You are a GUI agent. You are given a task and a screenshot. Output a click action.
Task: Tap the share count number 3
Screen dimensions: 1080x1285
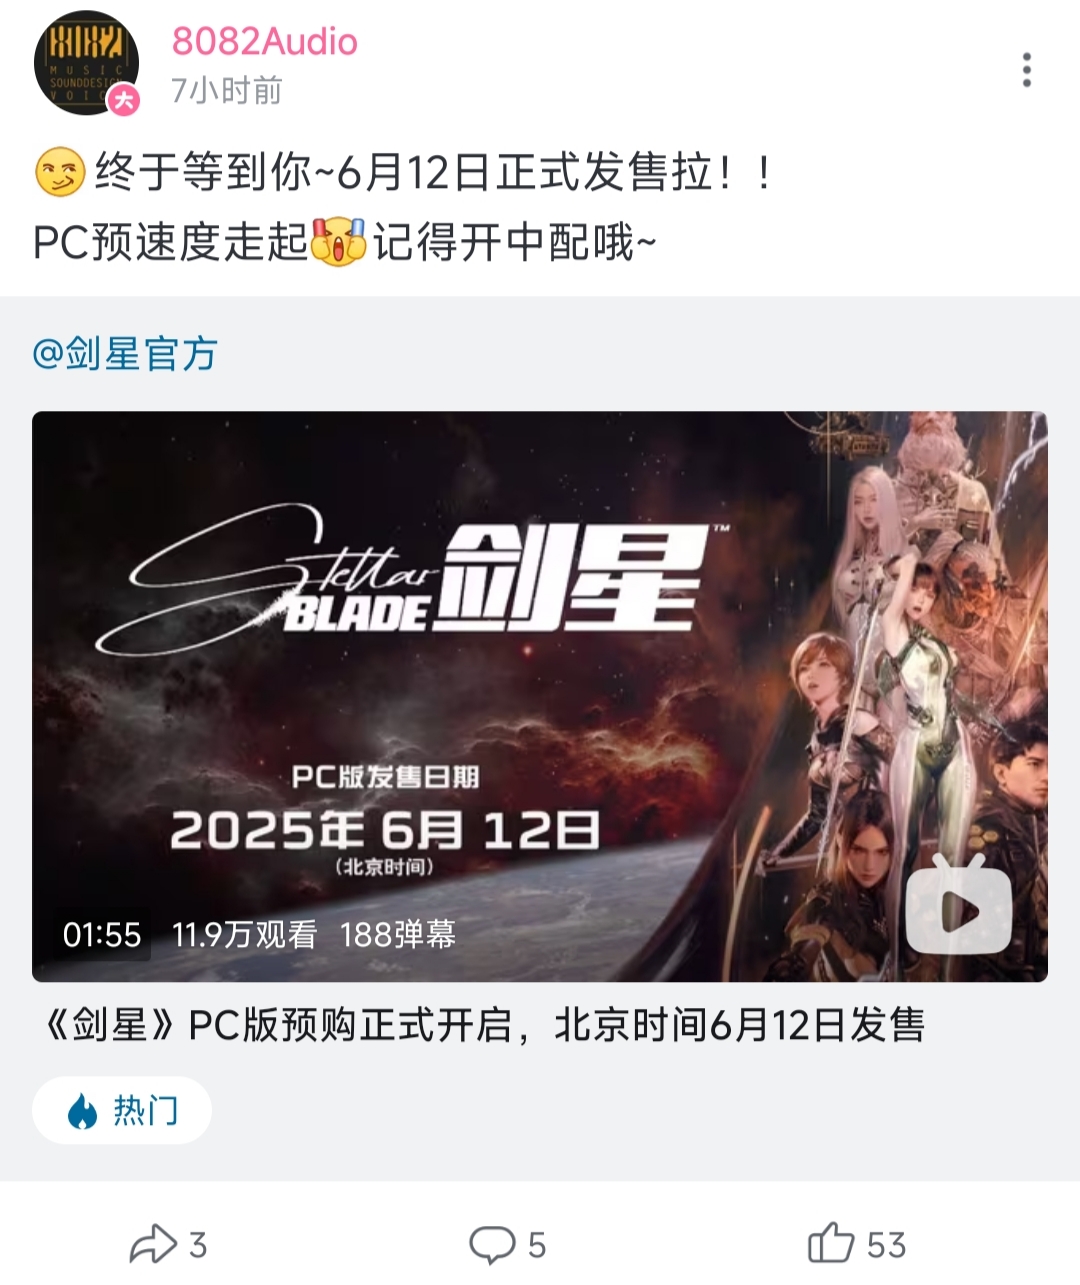198,1245
